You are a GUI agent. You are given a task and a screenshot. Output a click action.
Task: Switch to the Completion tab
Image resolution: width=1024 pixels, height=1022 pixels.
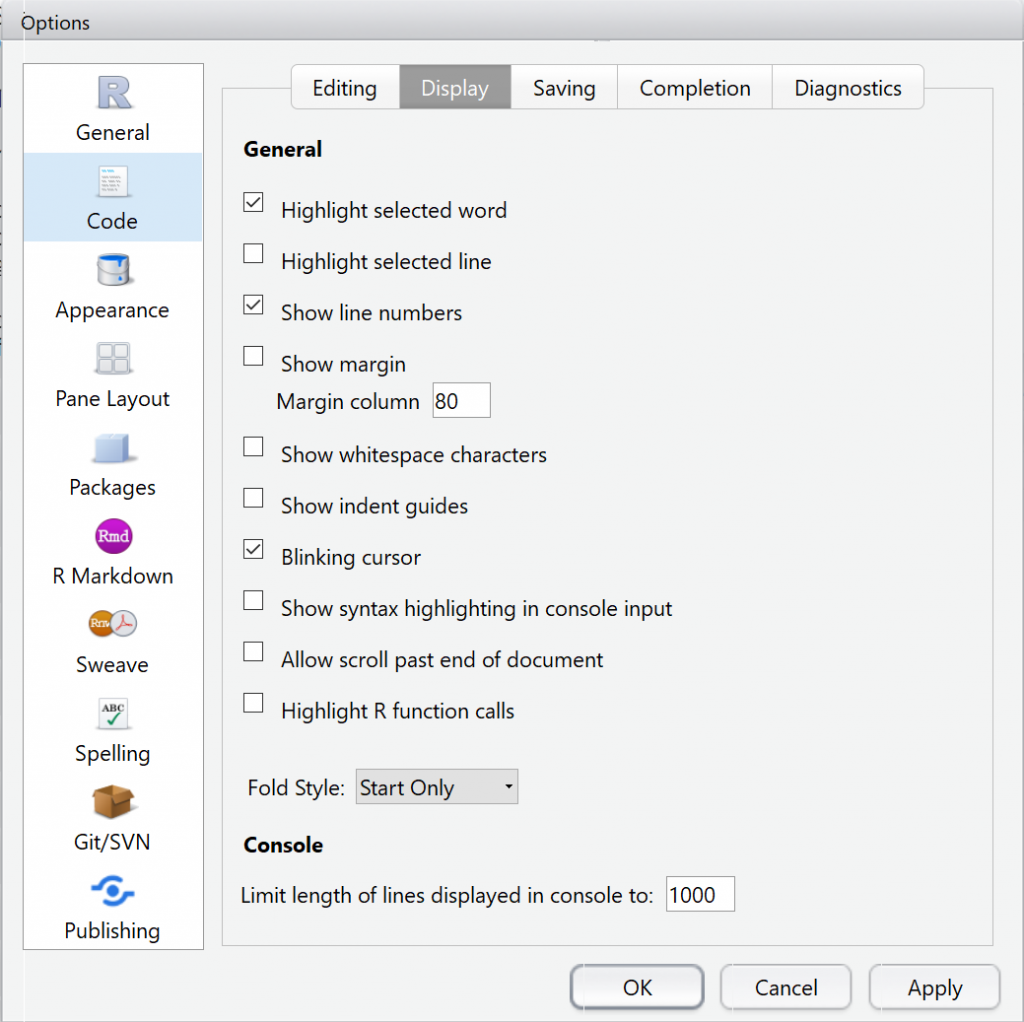point(695,88)
